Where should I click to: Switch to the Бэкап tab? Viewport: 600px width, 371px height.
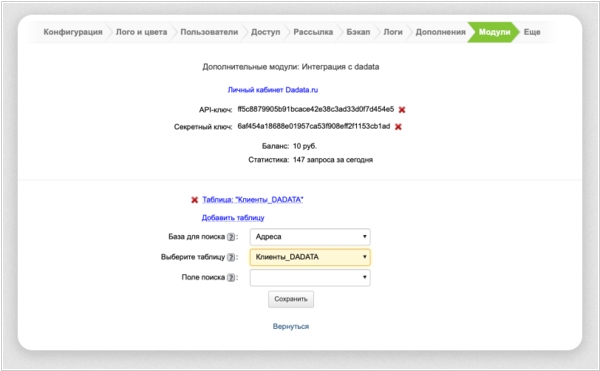click(358, 32)
